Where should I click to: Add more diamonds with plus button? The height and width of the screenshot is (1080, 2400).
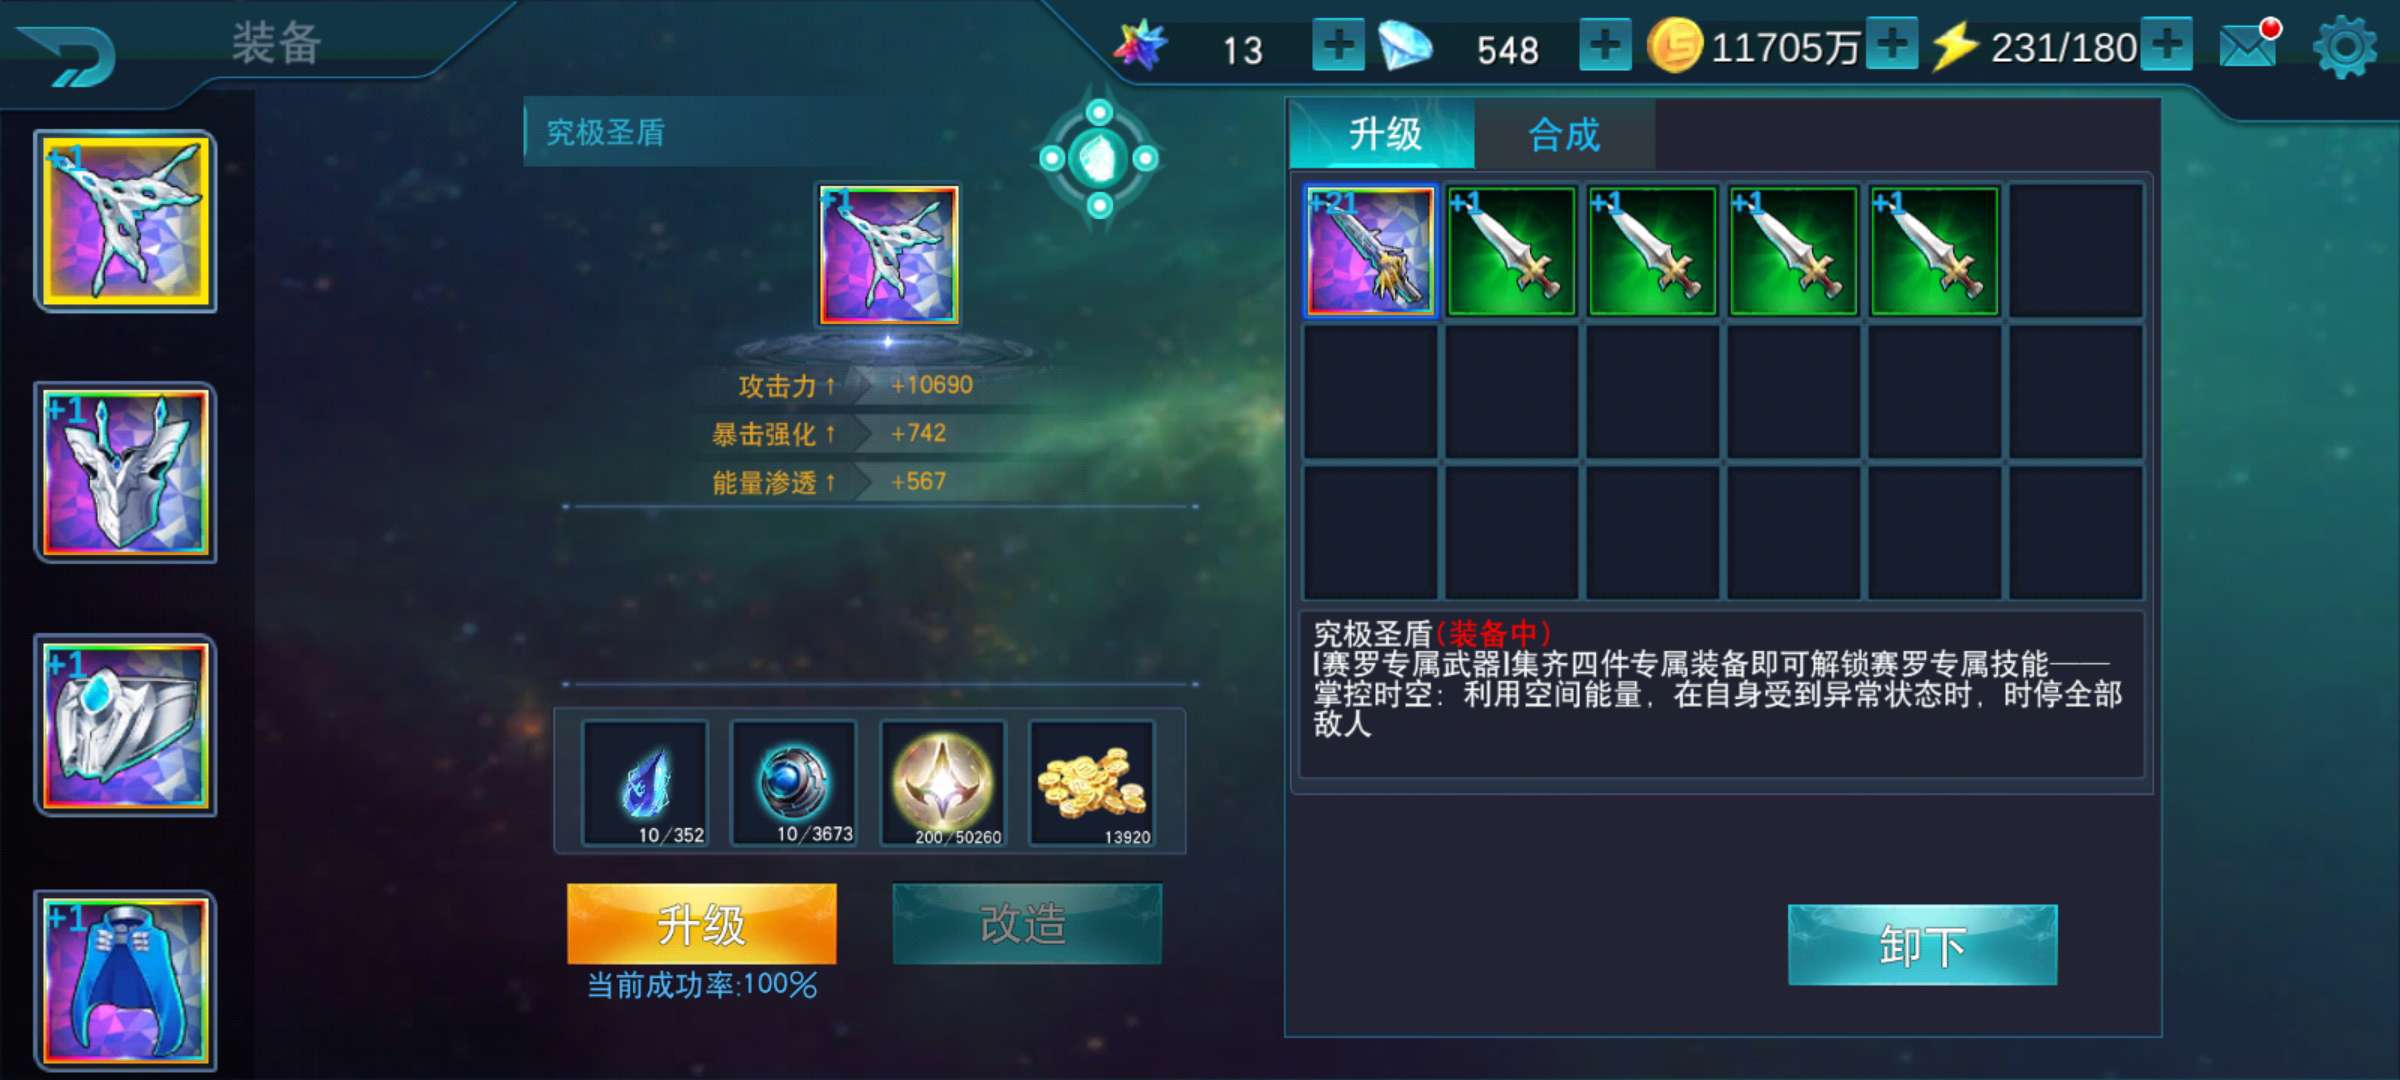click(1604, 45)
